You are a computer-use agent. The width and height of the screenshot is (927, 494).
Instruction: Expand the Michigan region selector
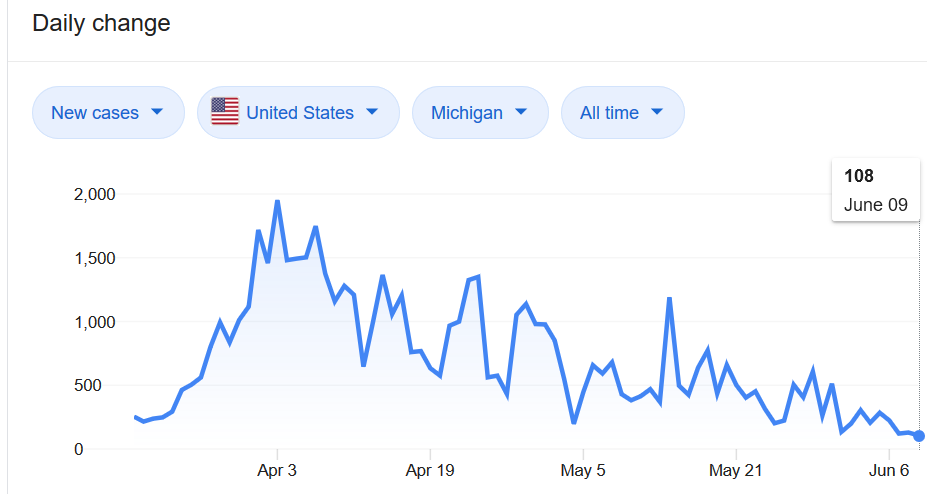pyautogui.click(x=480, y=112)
